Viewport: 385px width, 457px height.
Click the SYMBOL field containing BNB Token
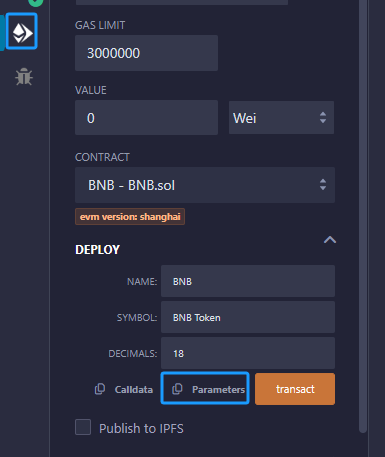[x=248, y=317]
